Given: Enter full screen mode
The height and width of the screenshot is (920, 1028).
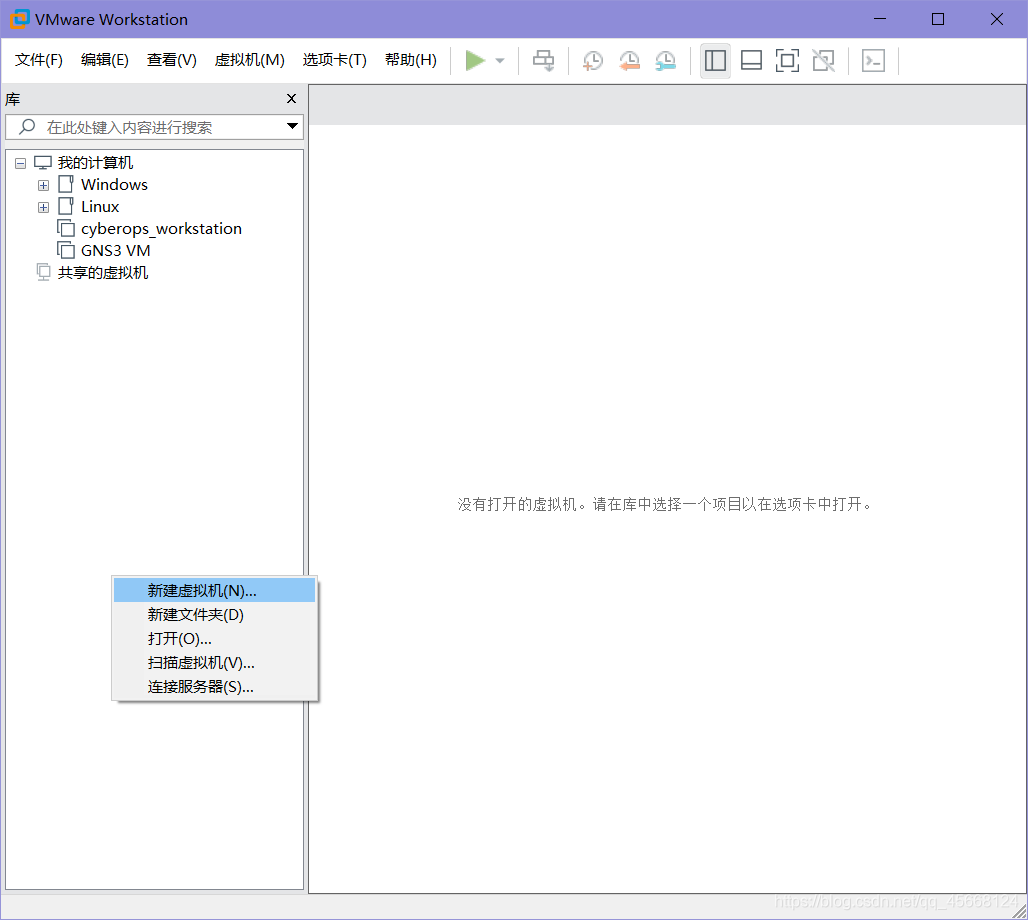Looking at the screenshot, I should click(x=787, y=60).
